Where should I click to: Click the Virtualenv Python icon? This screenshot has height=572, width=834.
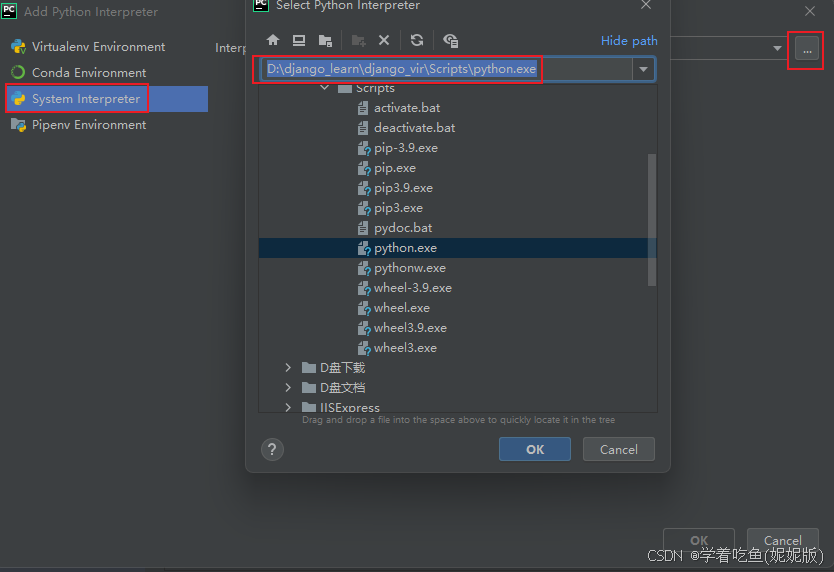point(19,47)
